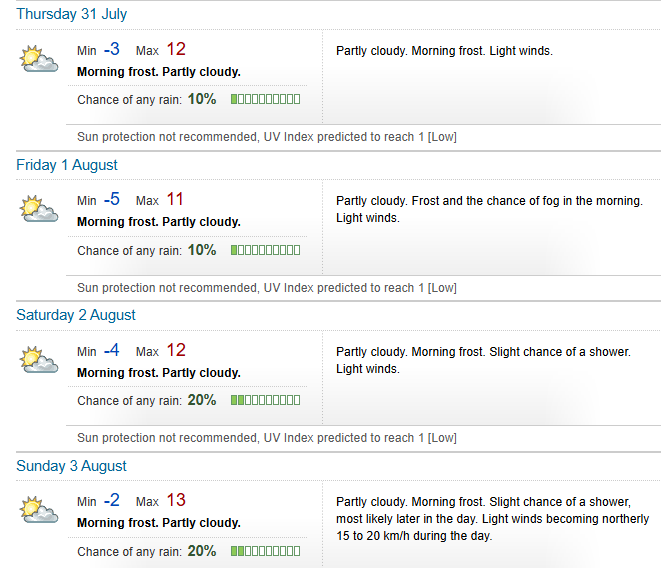661x568 pixels.
Task: Select Thursday's minimum temperature -3
Action: click(x=112, y=49)
